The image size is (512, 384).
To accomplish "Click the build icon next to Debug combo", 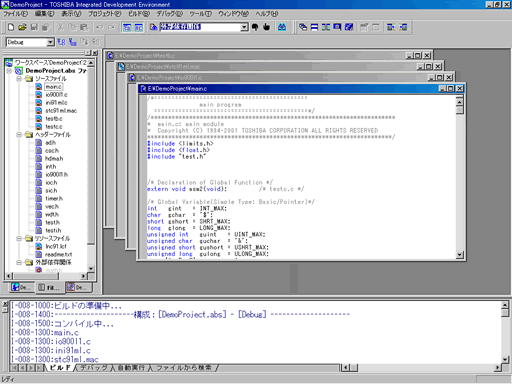I will [x=61, y=42].
